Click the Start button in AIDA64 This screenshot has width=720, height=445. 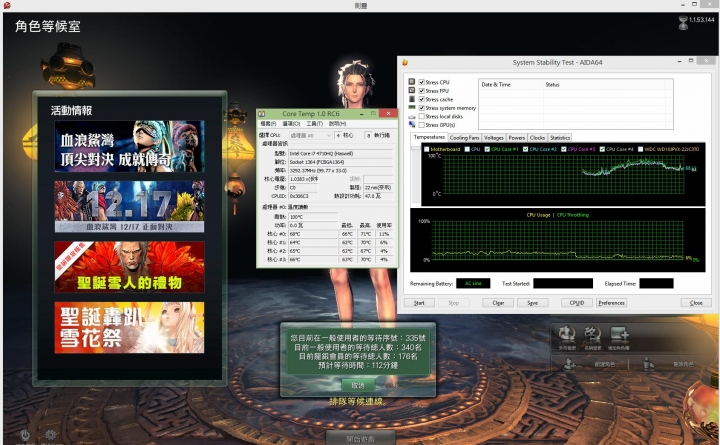click(419, 303)
